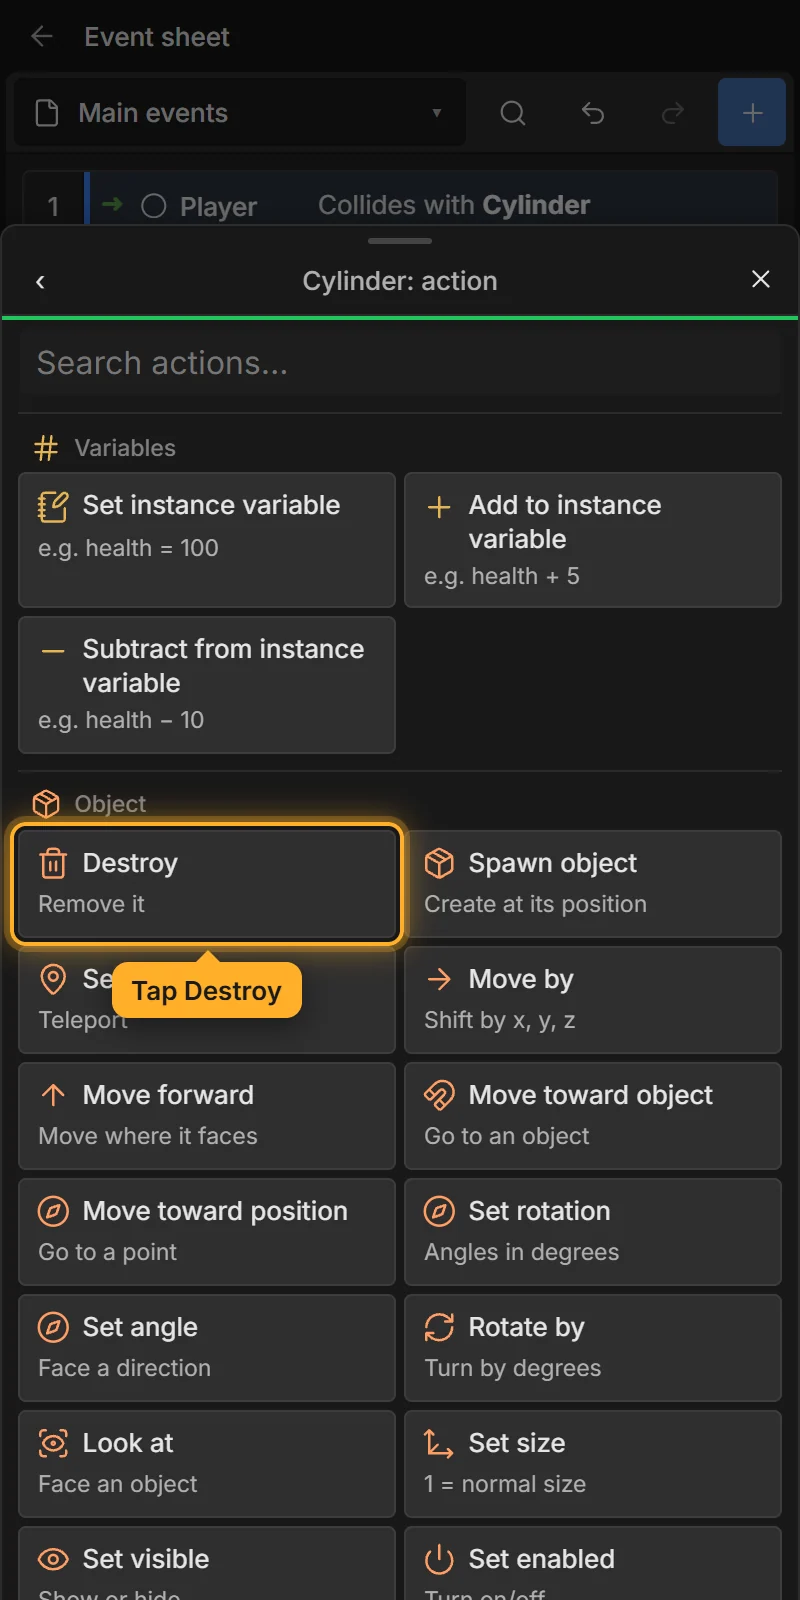Image resolution: width=800 pixels, height=1600 pixels.
Task: Click the panel drag handle bar
Action: coord(400,241)
